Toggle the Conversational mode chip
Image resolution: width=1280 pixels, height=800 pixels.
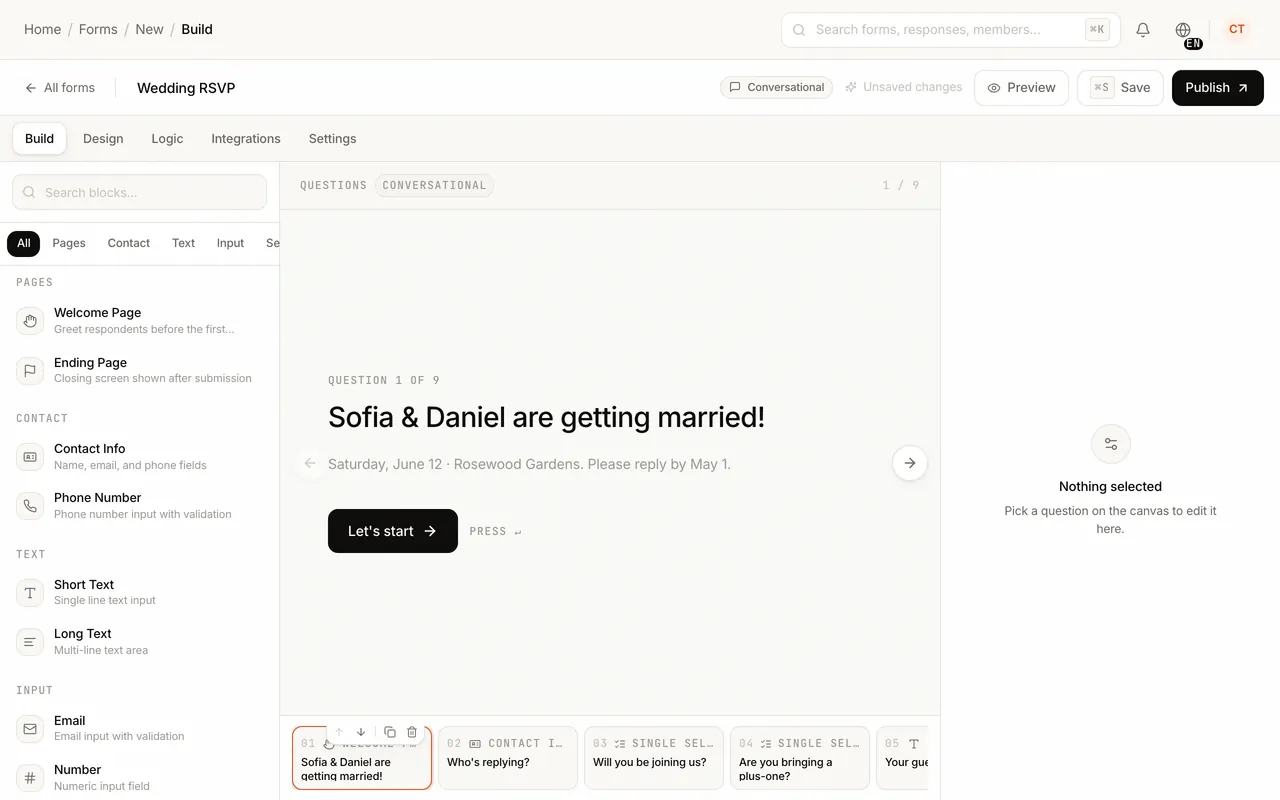776,87
